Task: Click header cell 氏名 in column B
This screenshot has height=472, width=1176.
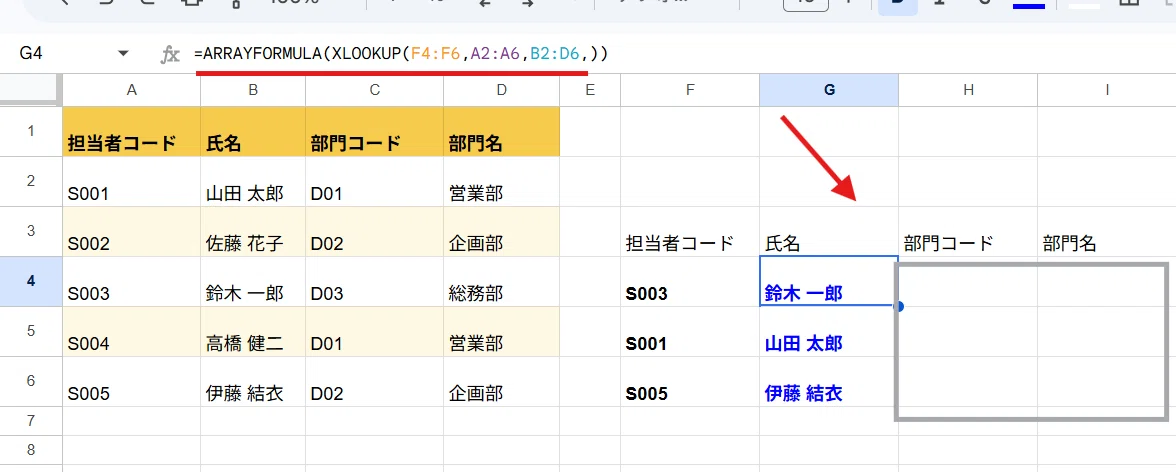Action: [x=253, y=131]
